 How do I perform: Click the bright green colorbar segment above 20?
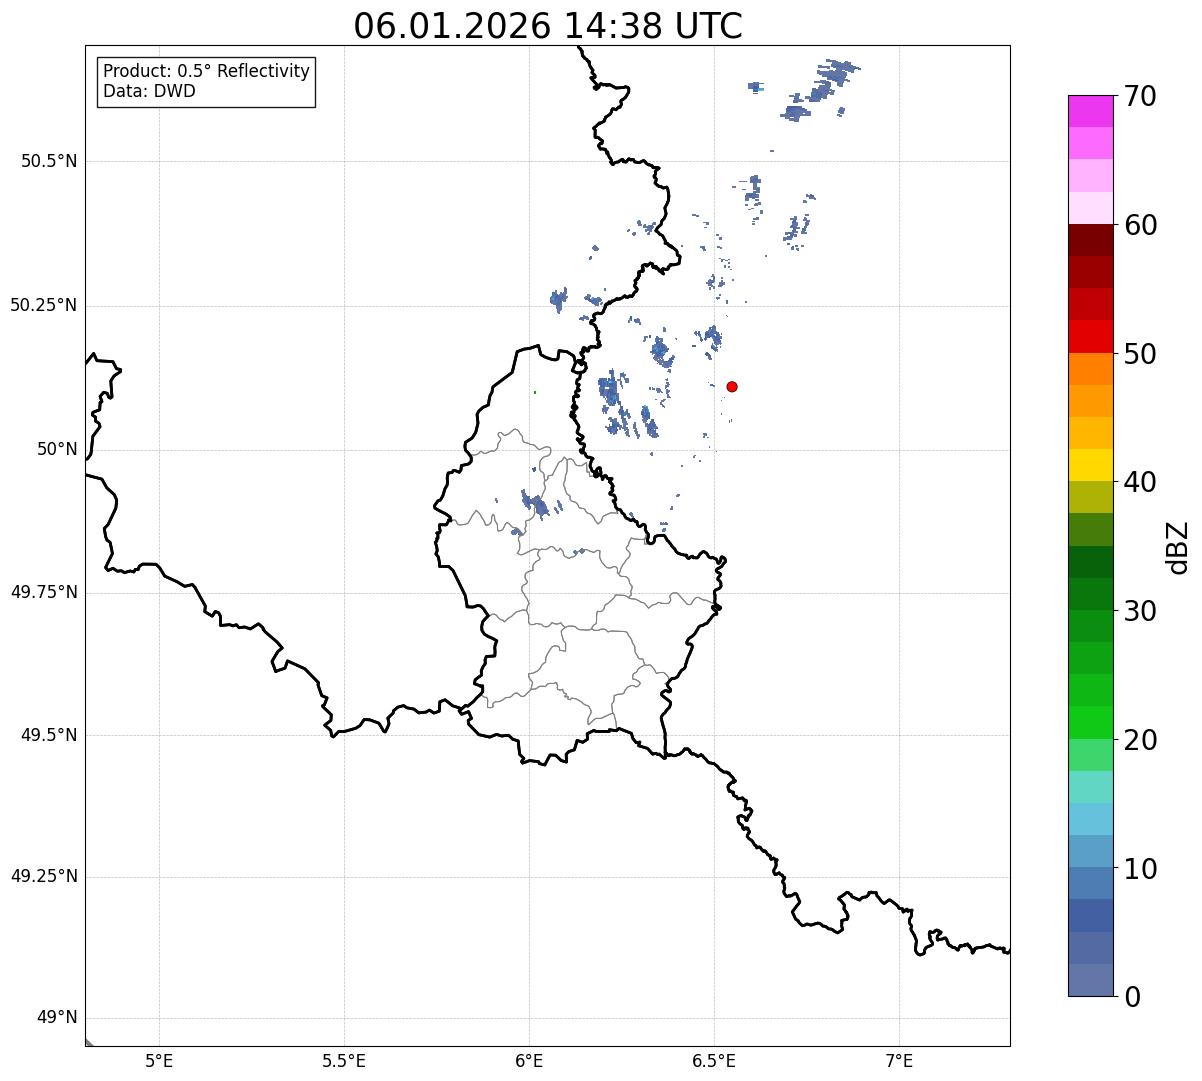pyautogui.click(x=1090, y=723)
